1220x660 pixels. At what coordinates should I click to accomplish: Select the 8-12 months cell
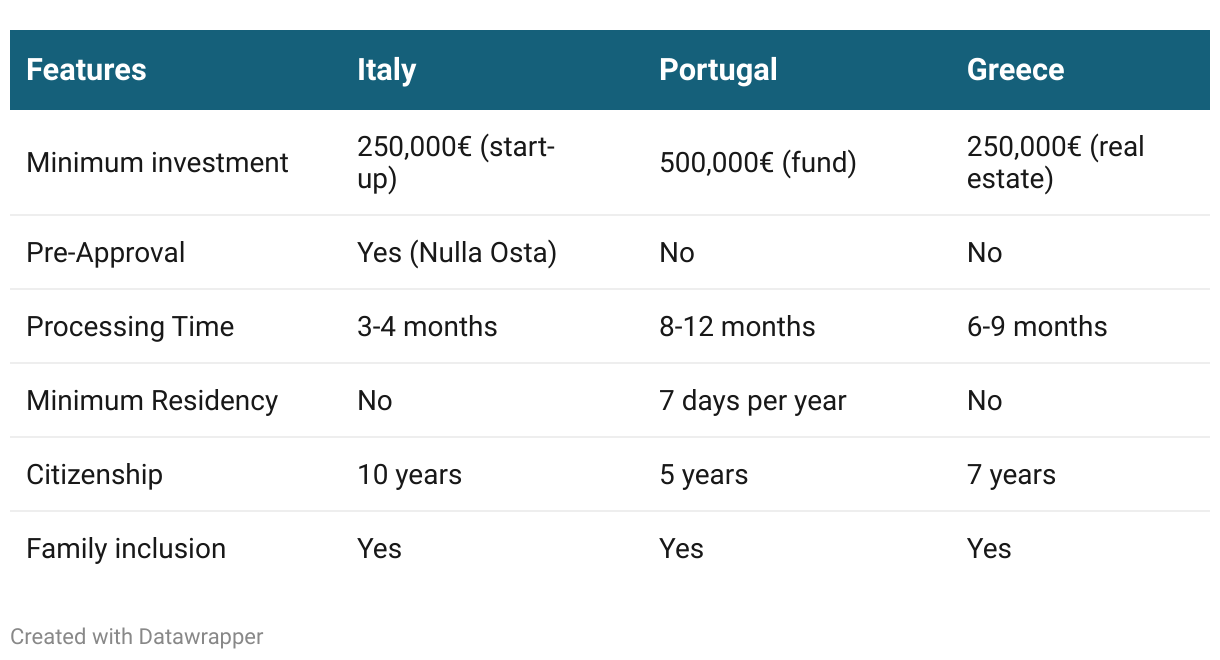(x=737, y=327)
